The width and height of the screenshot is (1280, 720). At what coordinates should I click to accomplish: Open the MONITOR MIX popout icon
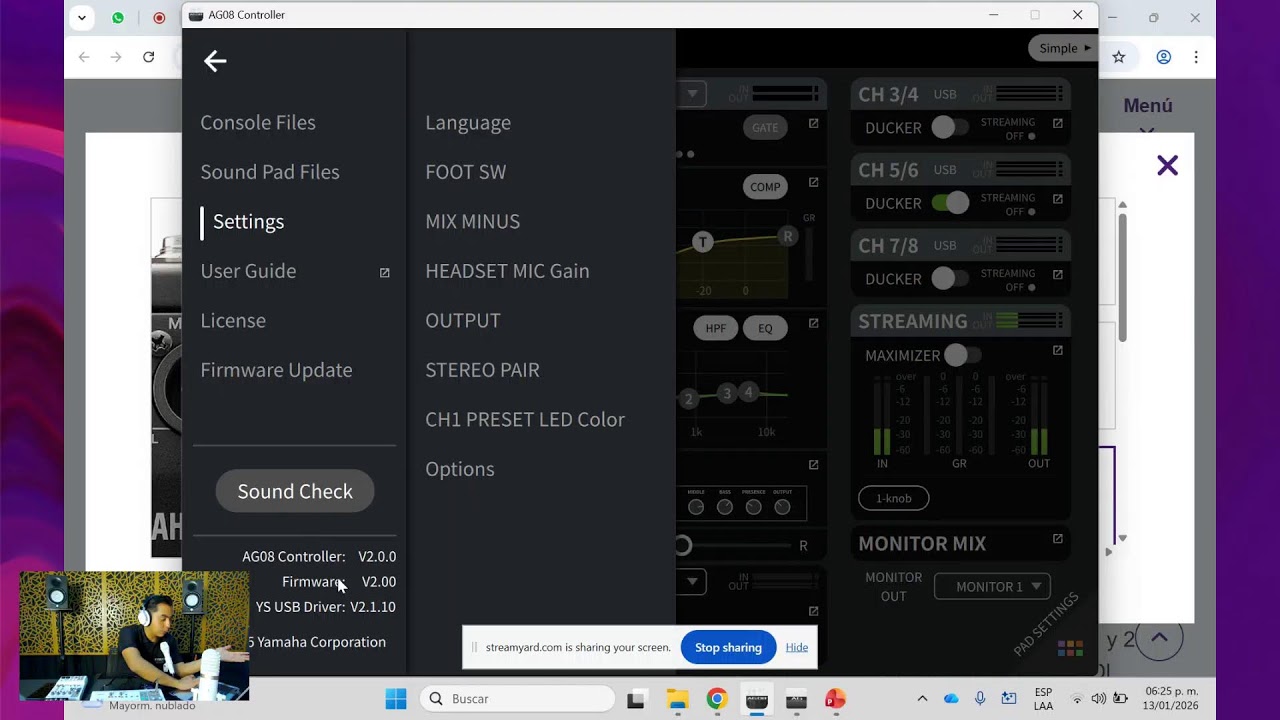coord(1057,539)
